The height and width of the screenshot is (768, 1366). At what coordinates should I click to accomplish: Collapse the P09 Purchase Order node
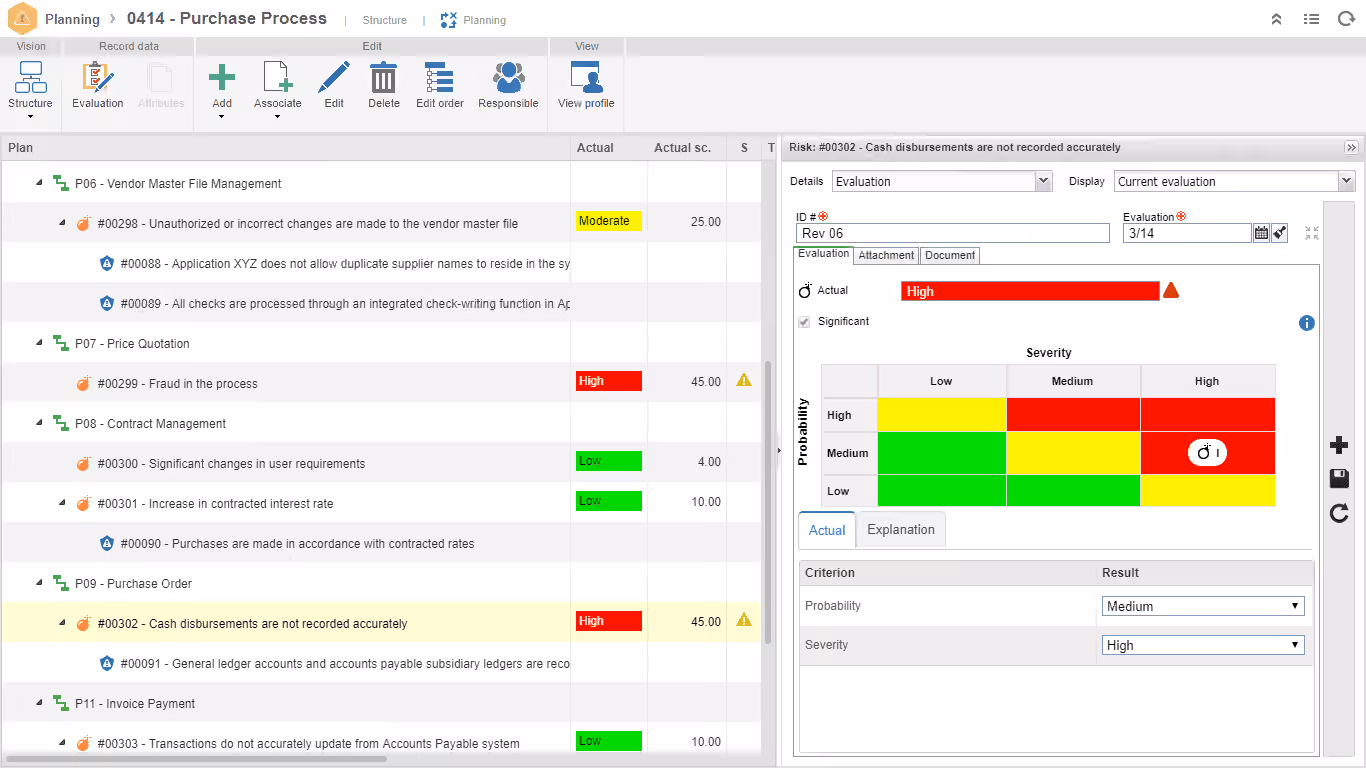point(40,583)
